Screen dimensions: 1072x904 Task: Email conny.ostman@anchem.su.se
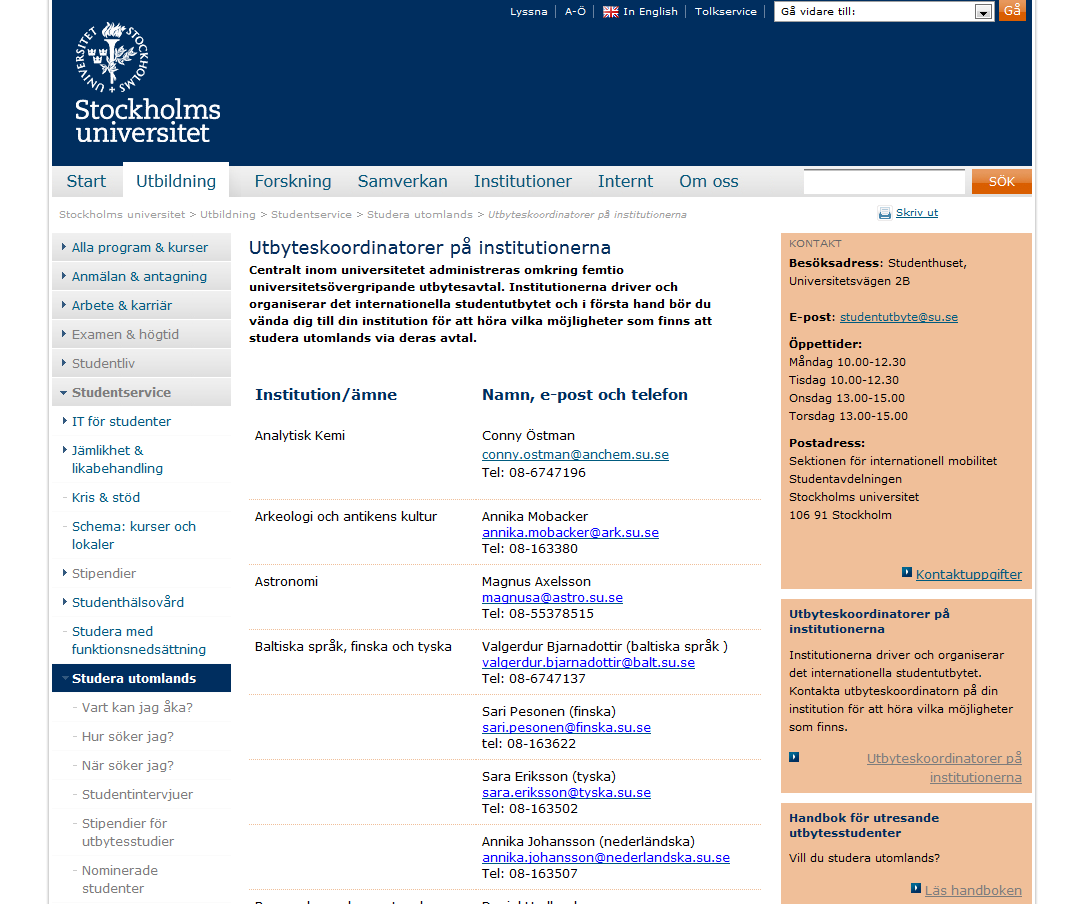pos(575,455)
